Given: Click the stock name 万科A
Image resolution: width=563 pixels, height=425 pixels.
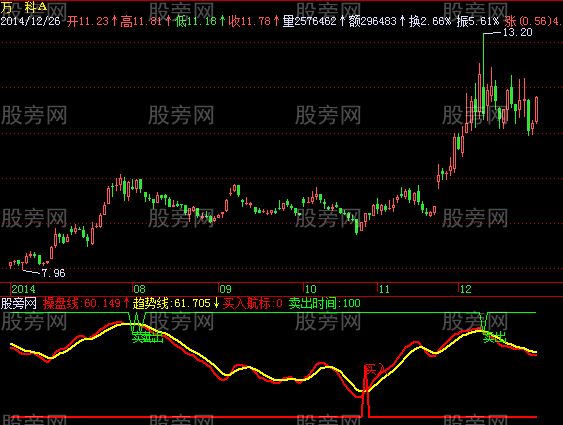Looking at the screenshot, I should (x=24, y=7).
